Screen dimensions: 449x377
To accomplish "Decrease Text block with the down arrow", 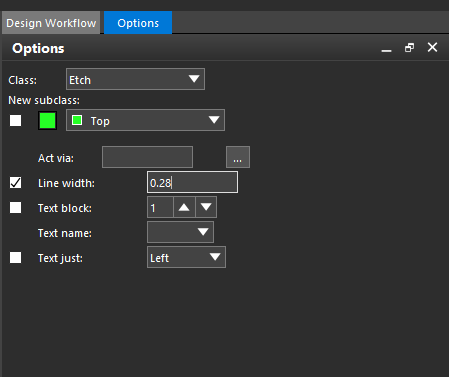I will [x=206, y=207].
